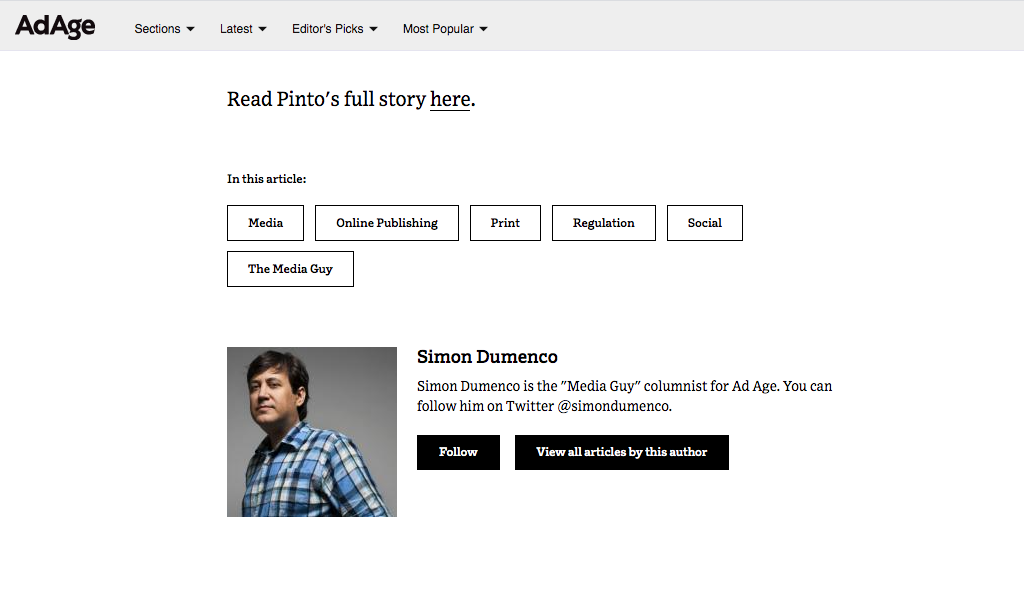This screenshot has height=595, width=1024.
Task: Click Simon Dumenco's author photo
Action: 312,432
